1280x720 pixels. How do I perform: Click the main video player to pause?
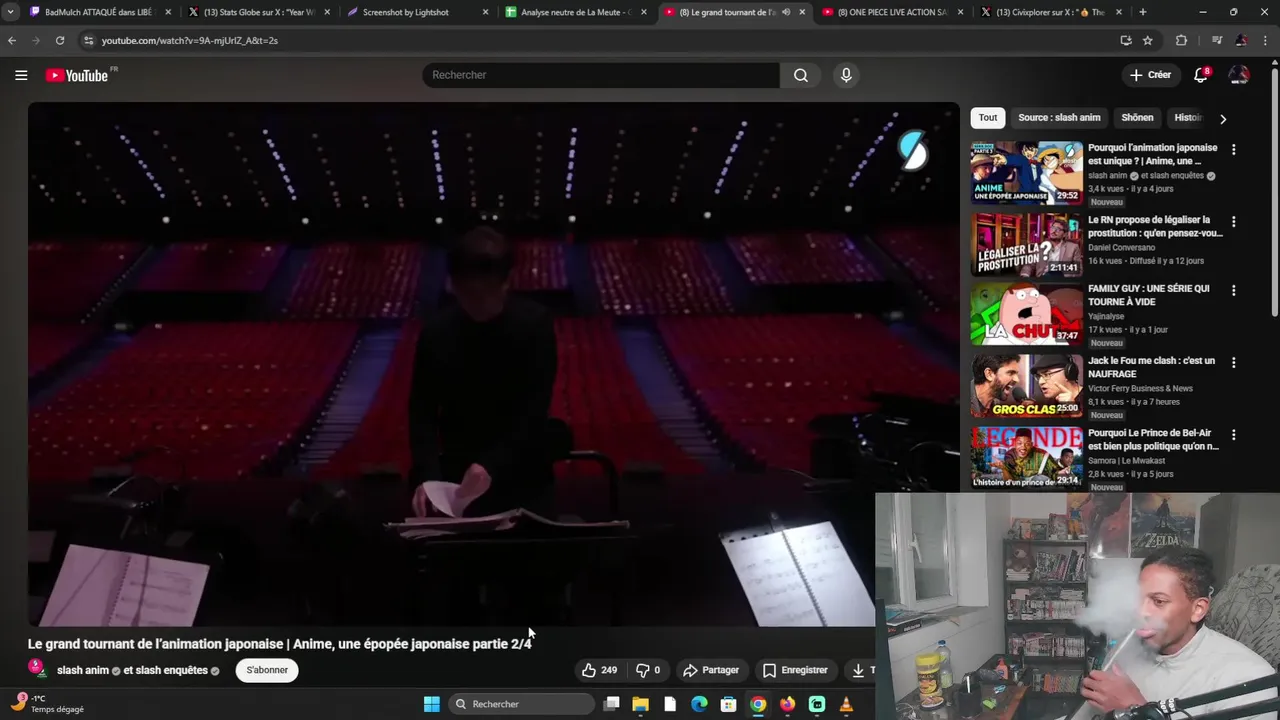point(493,364)
